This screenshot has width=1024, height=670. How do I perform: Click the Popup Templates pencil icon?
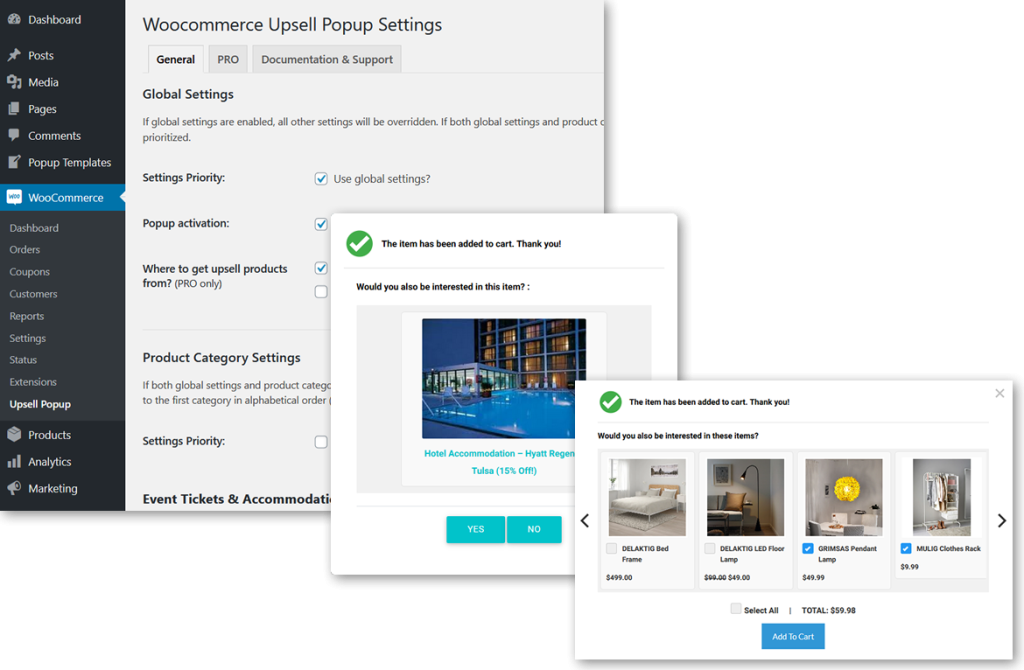point(14,162)
